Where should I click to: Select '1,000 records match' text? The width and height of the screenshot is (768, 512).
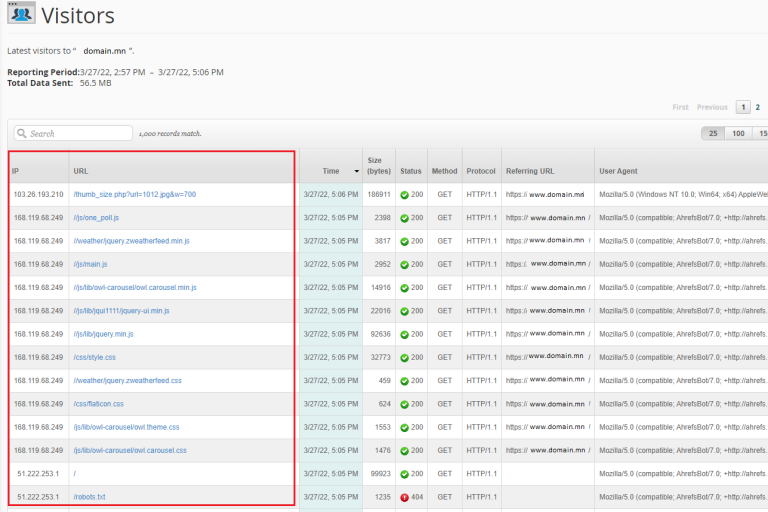click(170, 133)
